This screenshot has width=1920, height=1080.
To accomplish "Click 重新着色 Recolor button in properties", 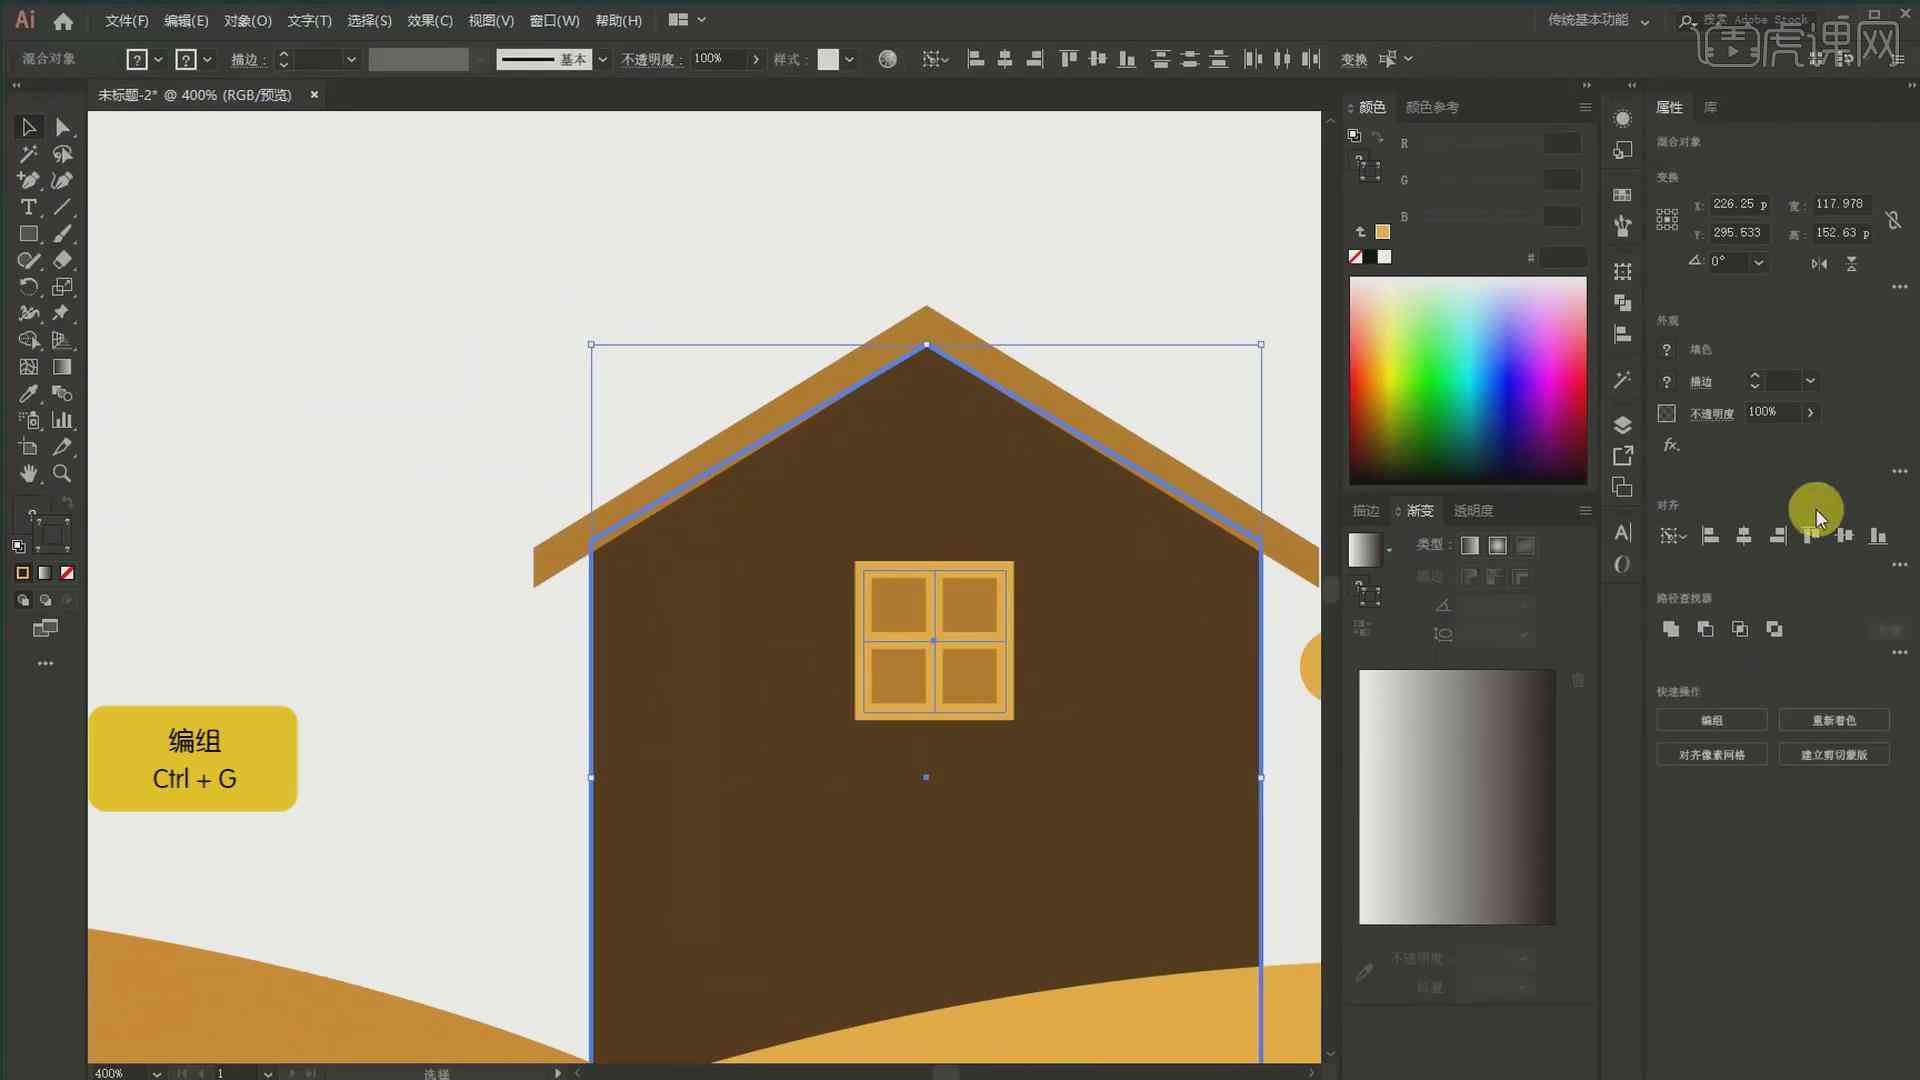I will (1834, 720).
